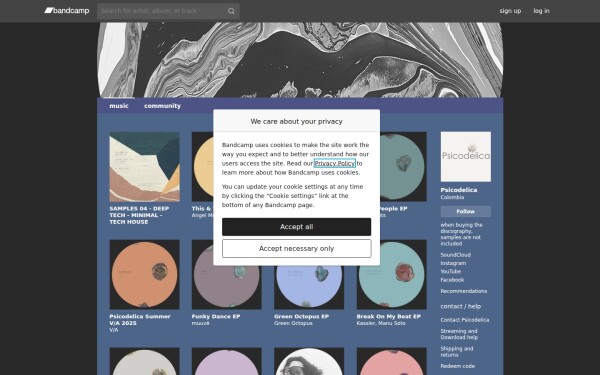Open Funky Dance EP title link
600x375 pixels.
pyautogui.click(x=216, y=316)
